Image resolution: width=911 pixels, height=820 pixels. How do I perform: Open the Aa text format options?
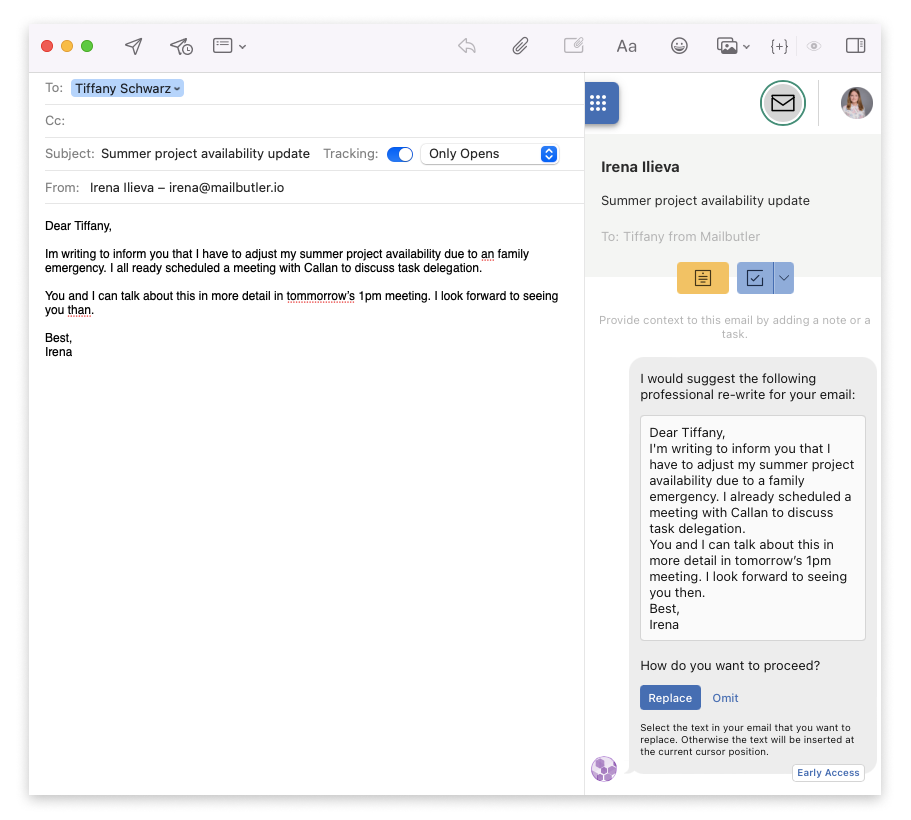coord(626,46)
